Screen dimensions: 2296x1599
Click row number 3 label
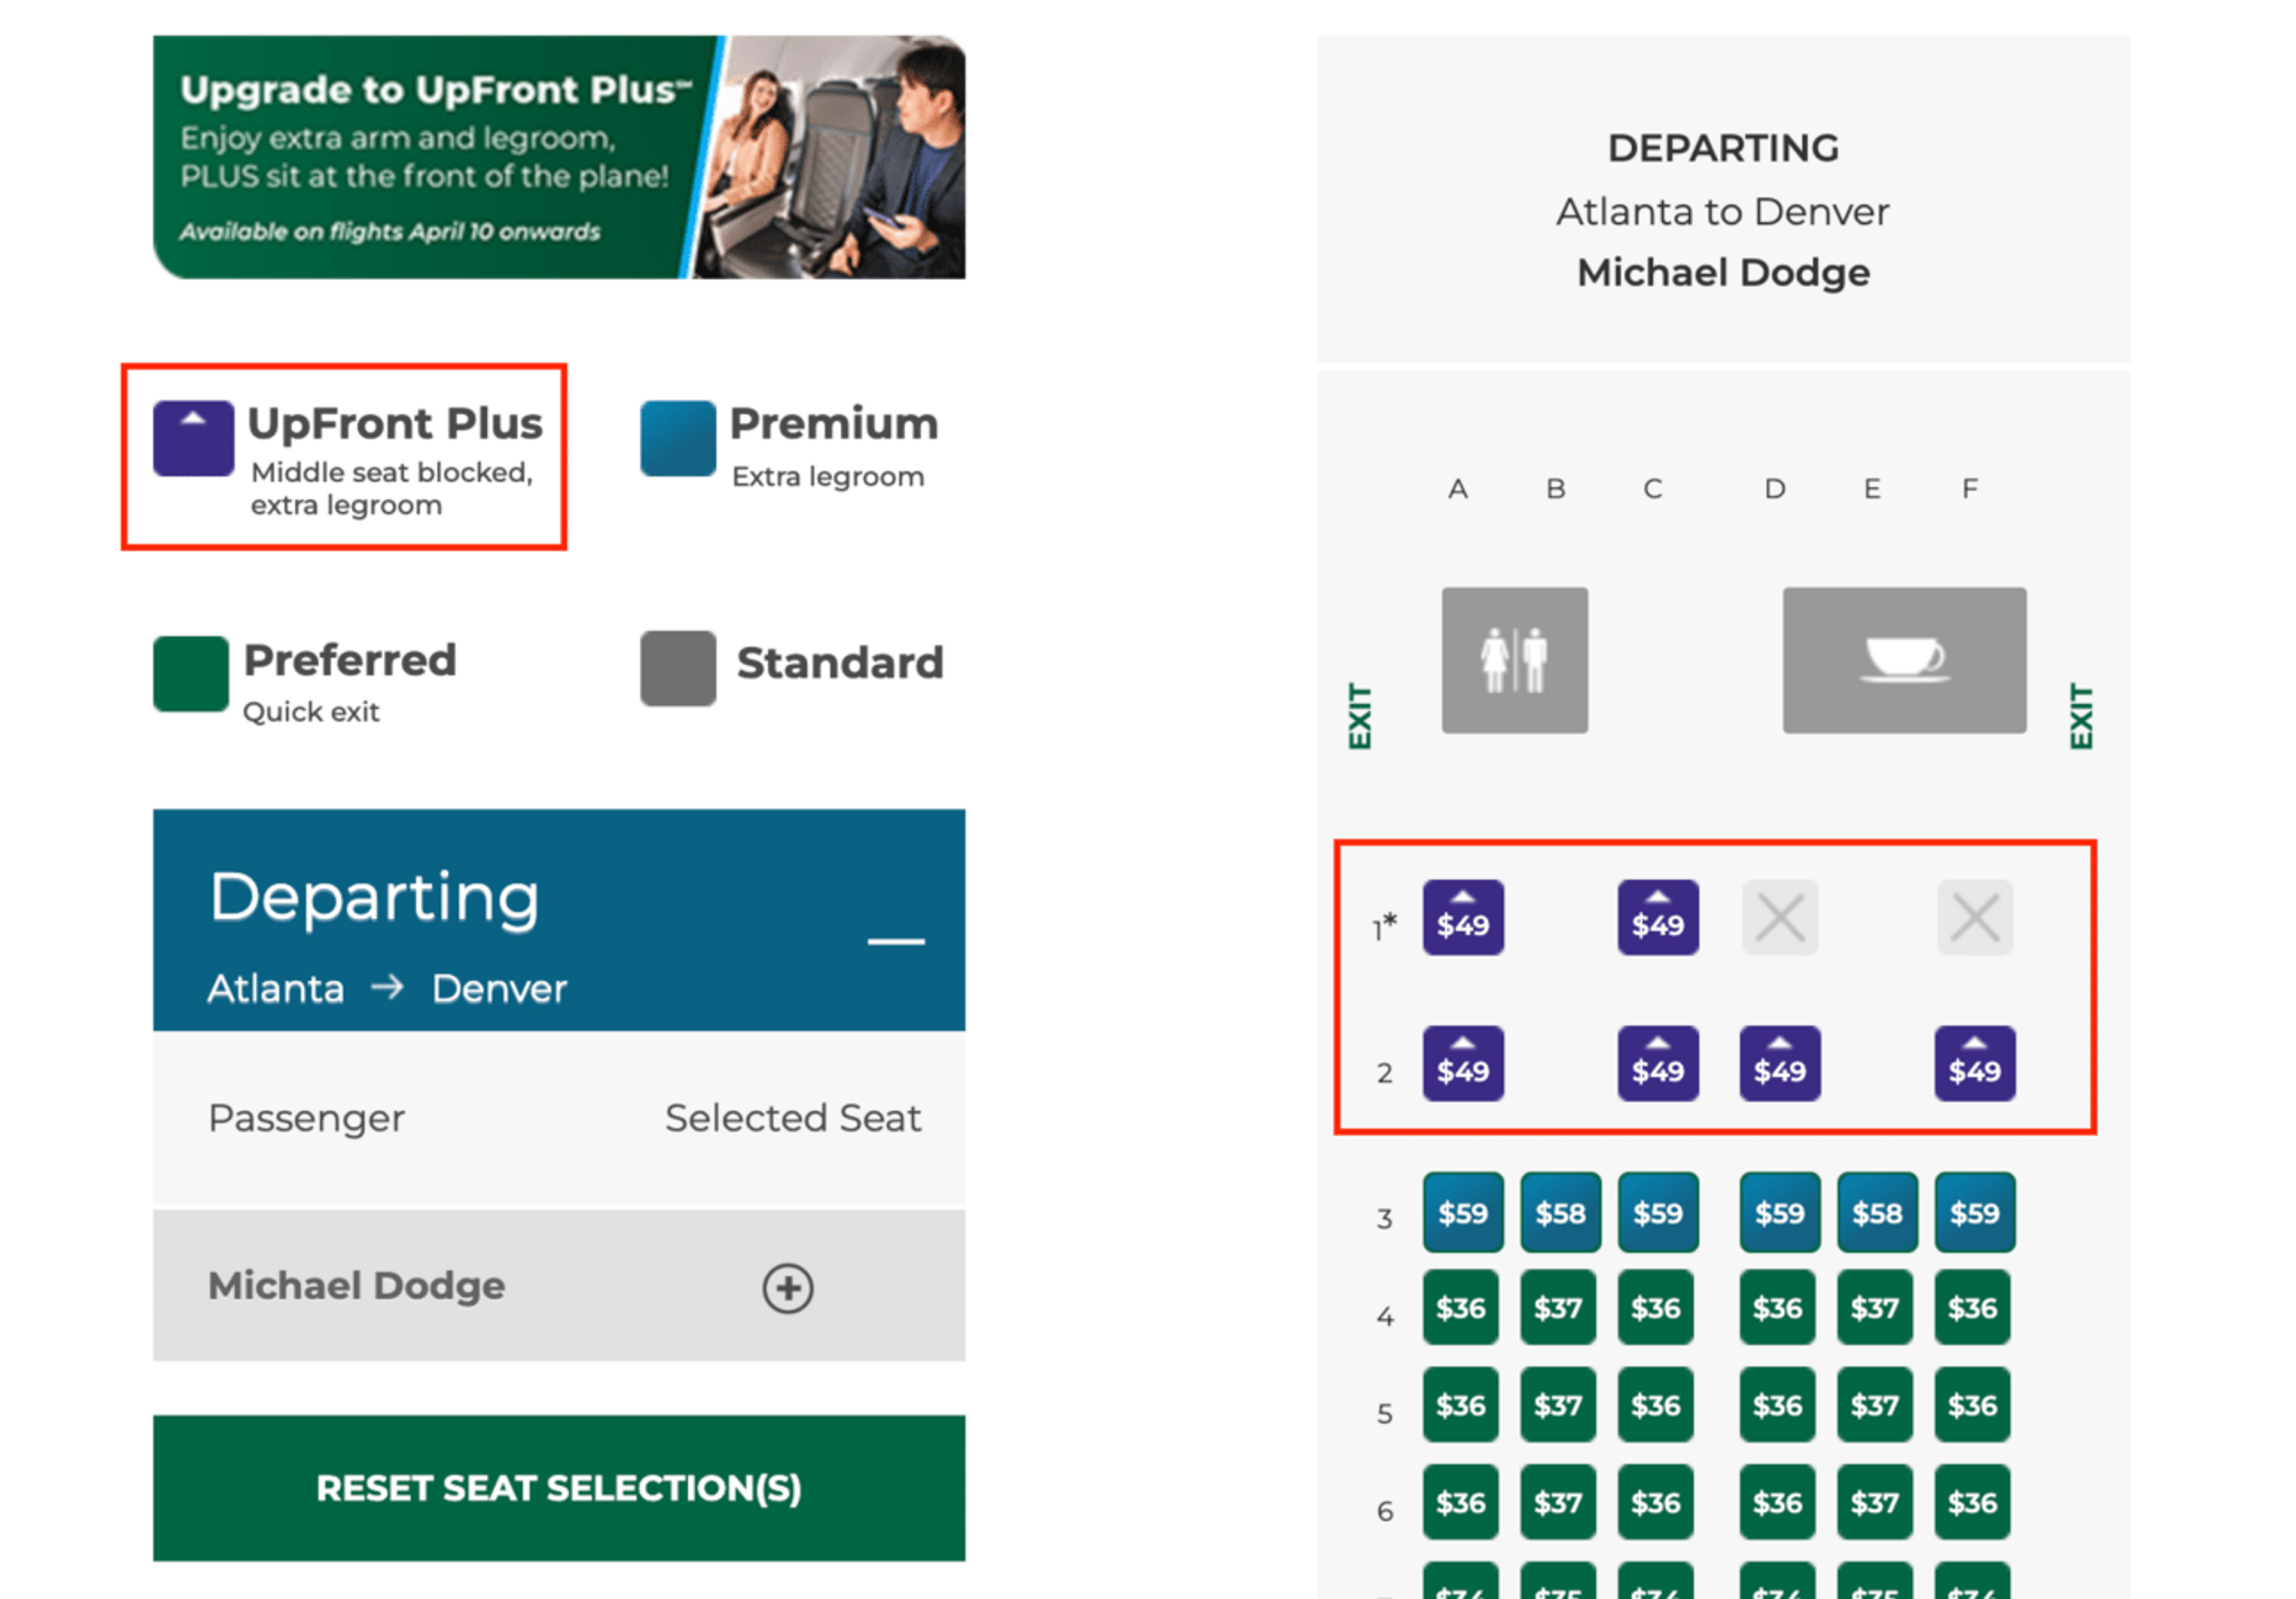1384,1218
